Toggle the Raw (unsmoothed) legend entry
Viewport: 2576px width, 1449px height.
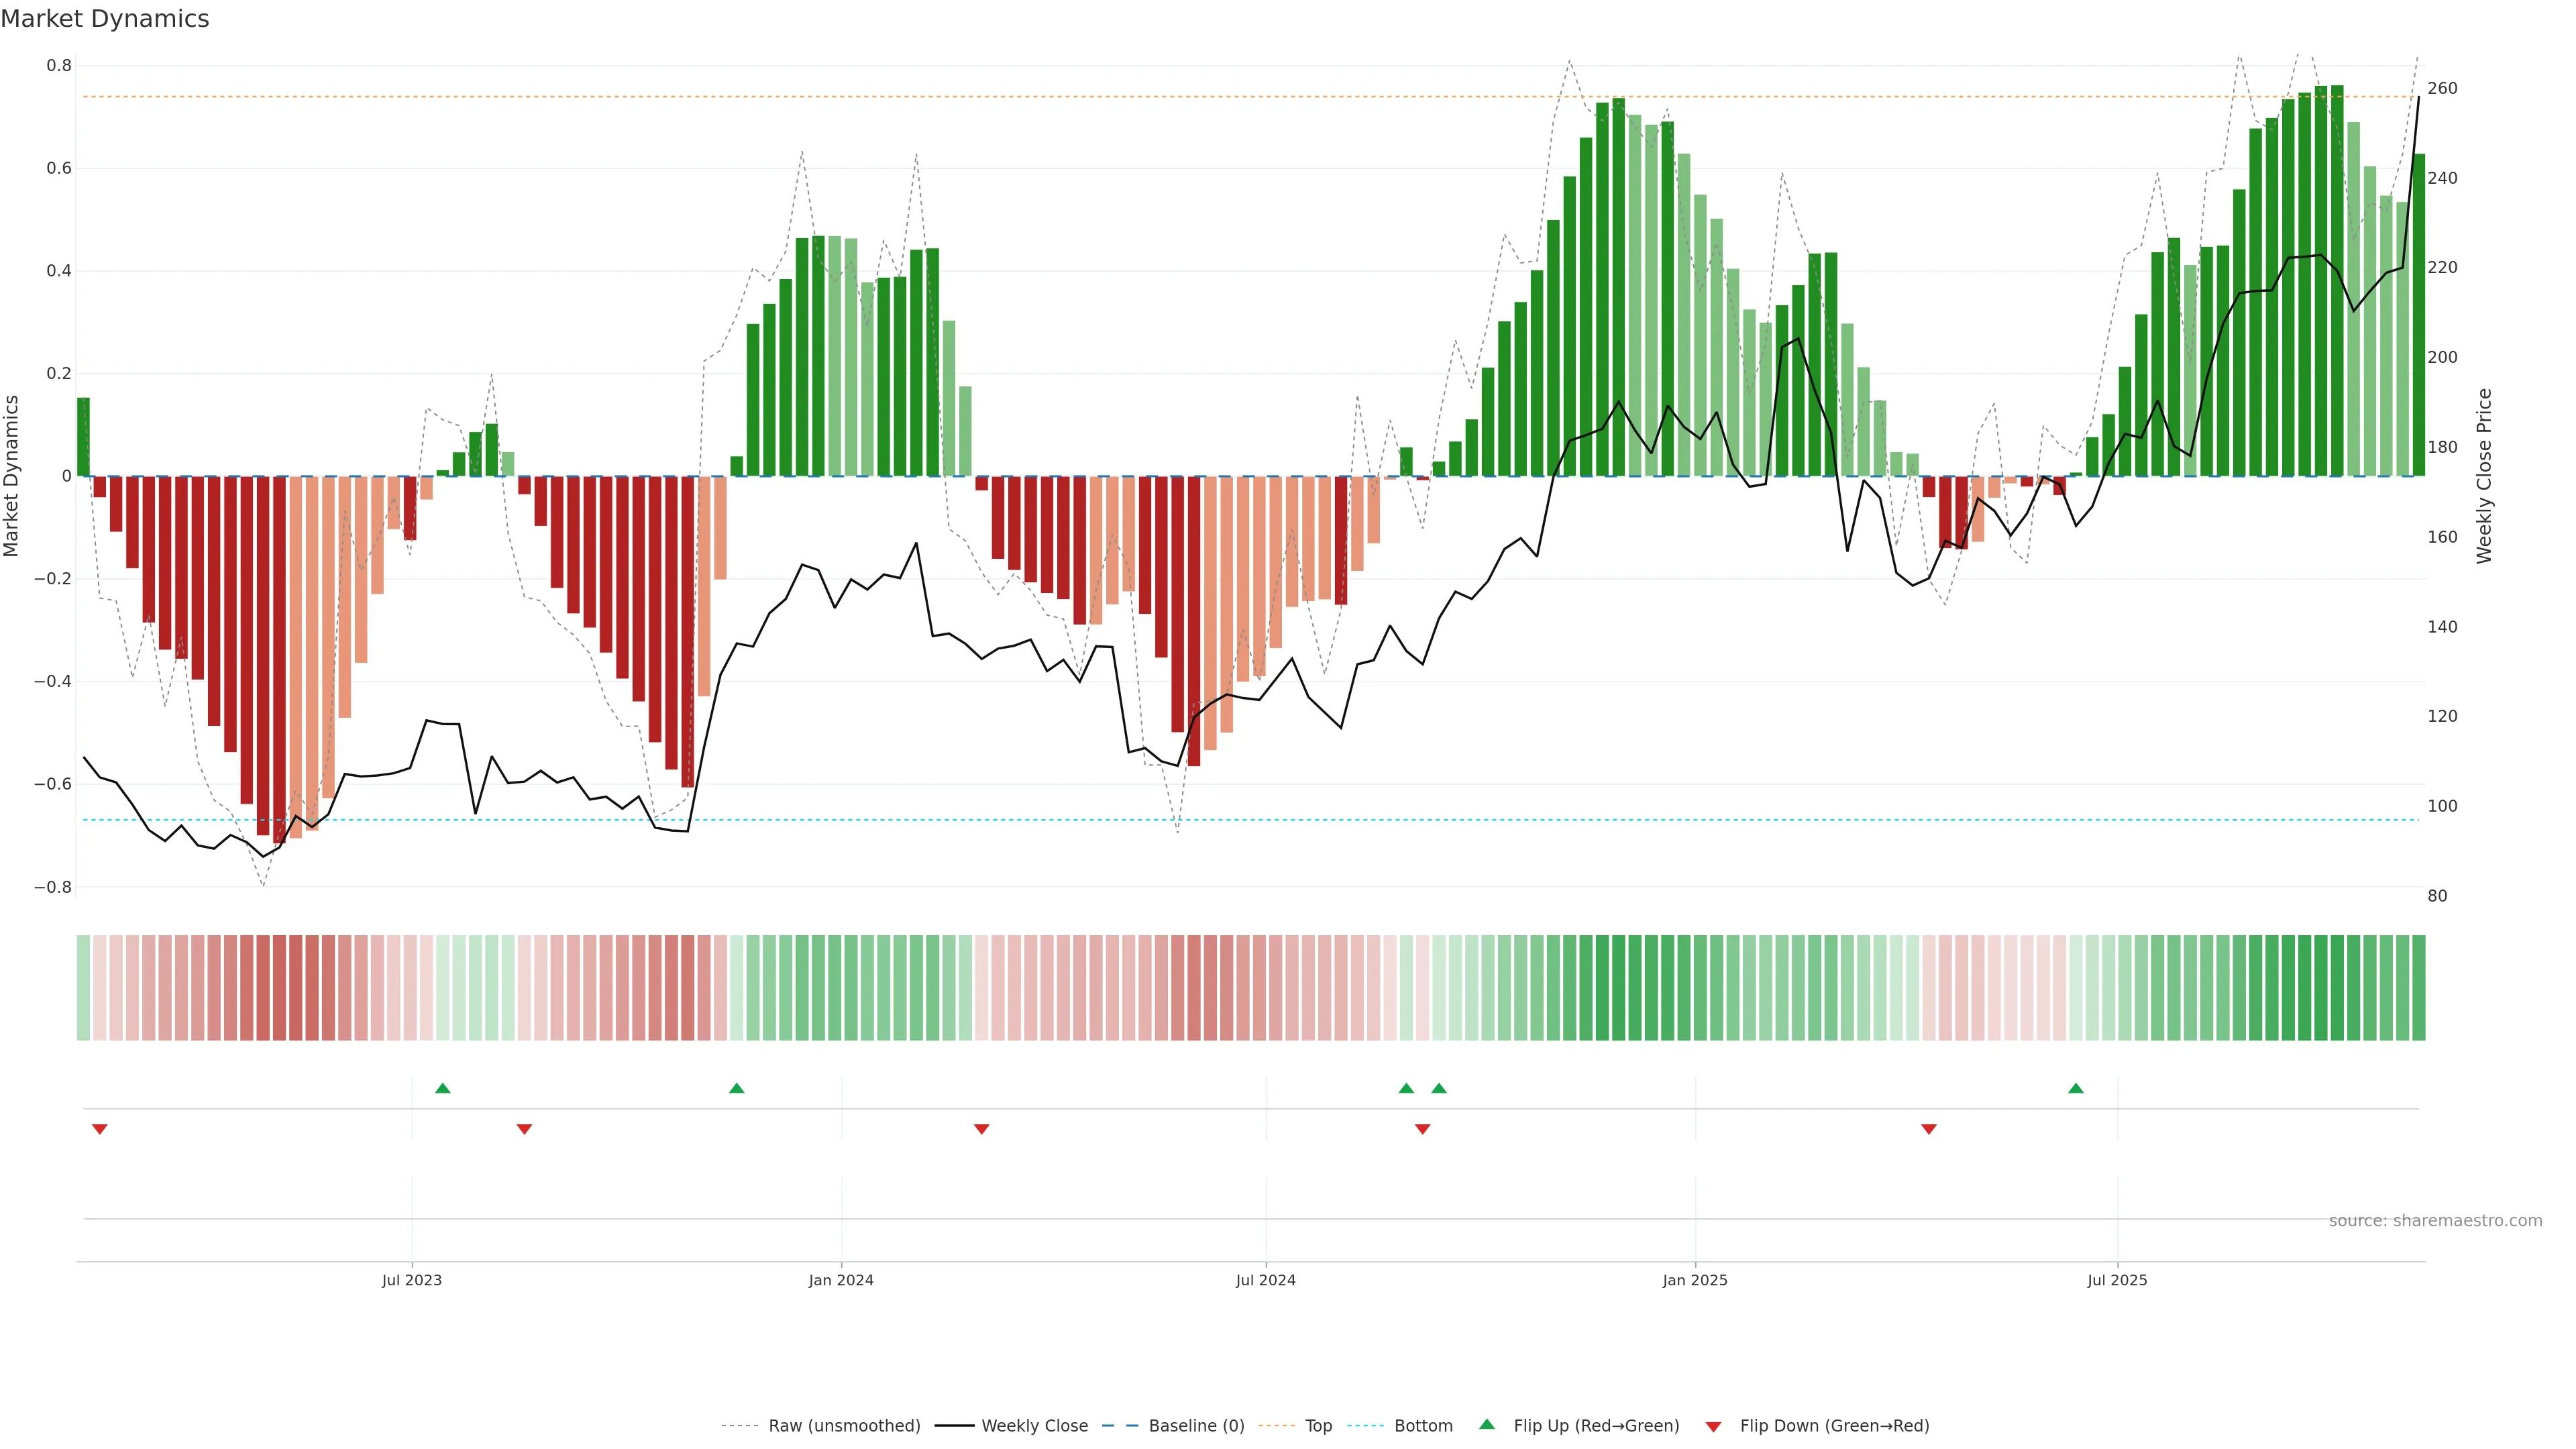pos(844,1426)
